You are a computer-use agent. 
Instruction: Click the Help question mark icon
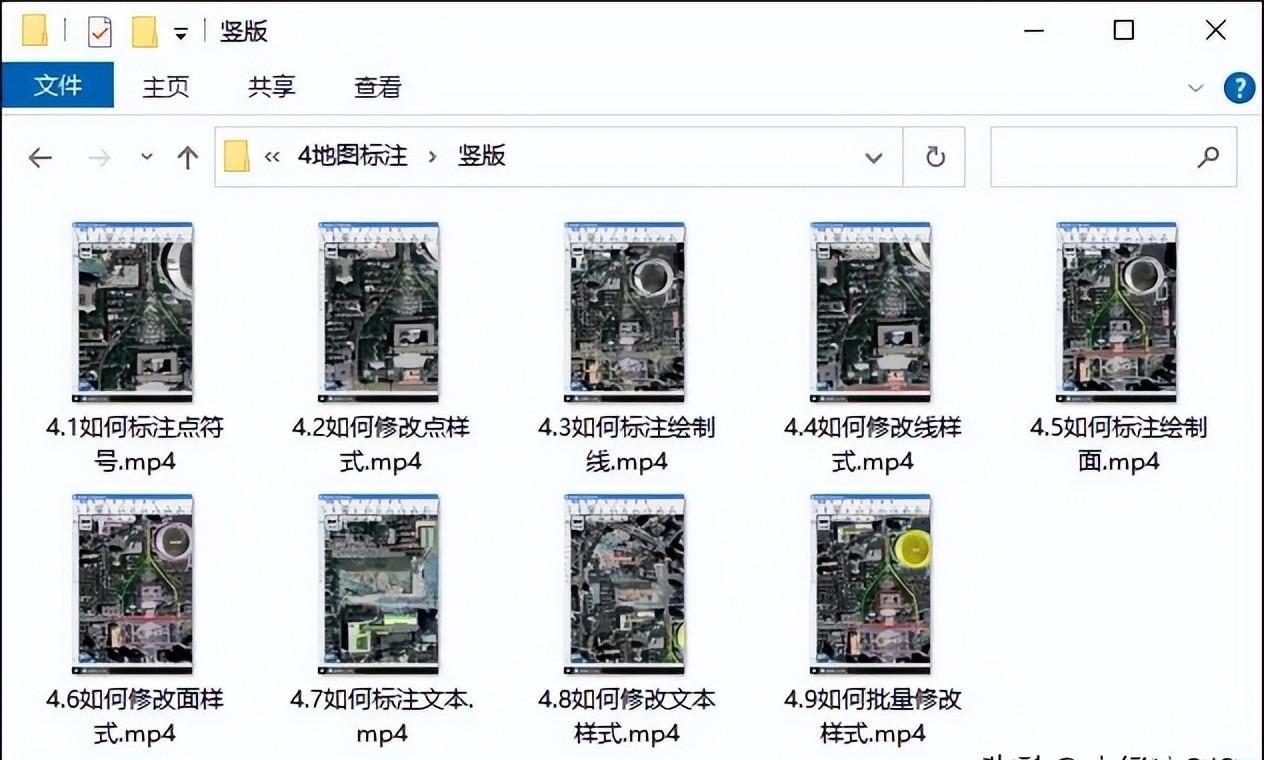click(x=1239, y=88)
